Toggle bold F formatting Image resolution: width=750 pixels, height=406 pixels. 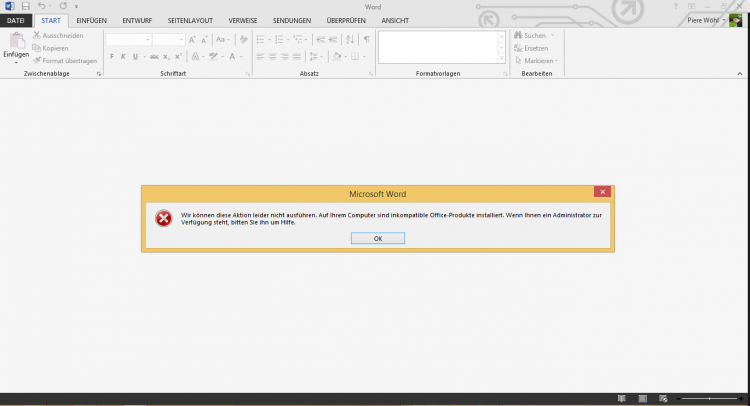click(111, 56)
